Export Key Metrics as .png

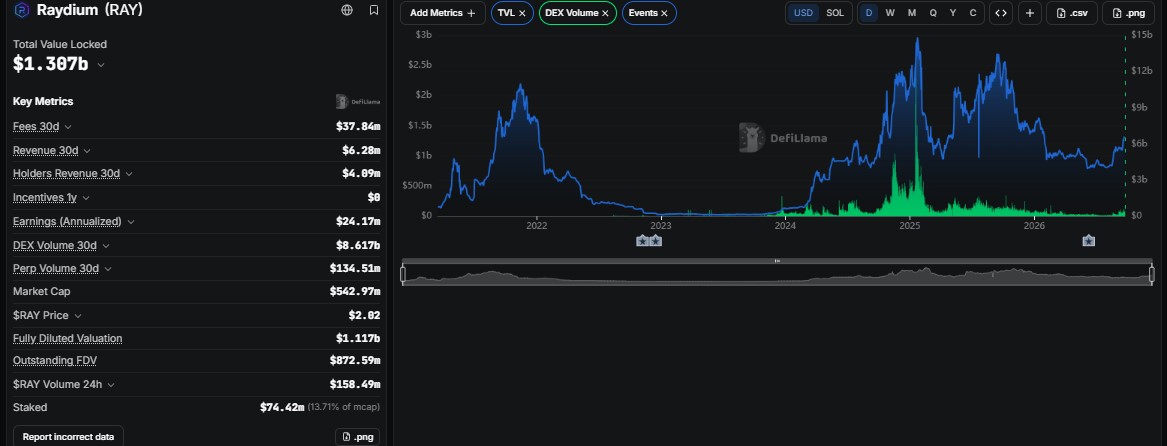[358, 437]
